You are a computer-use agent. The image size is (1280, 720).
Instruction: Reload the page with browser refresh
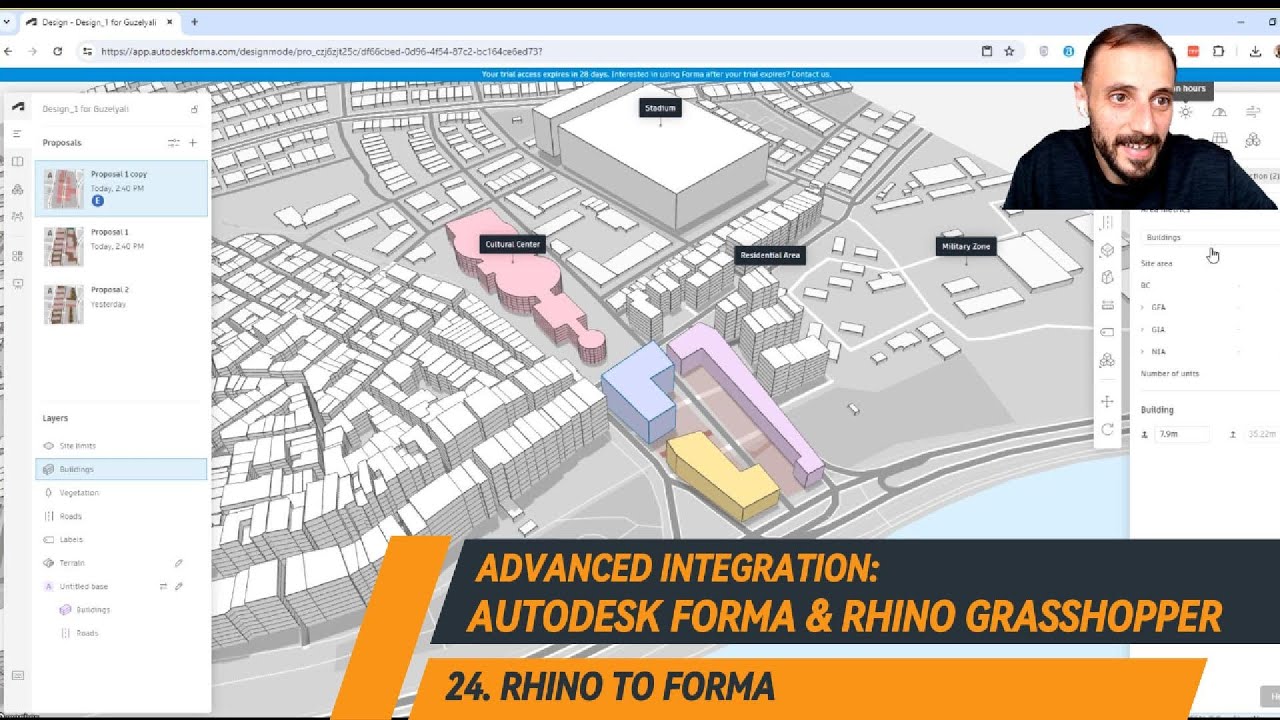(58, 51)
